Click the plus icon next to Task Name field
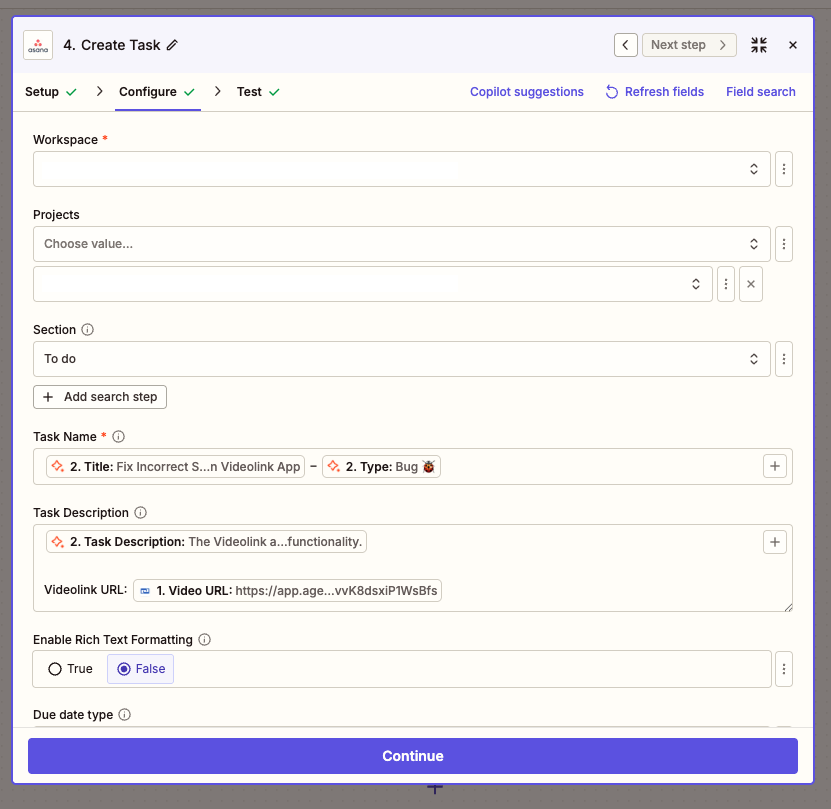This screenshot has height=809, width=831. coord(775,466)
